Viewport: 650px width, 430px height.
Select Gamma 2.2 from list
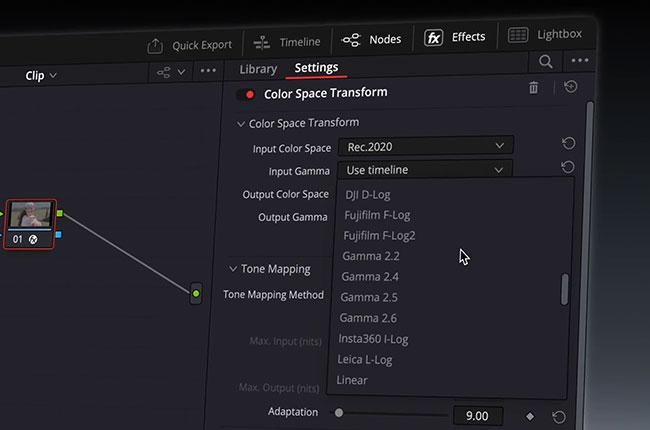pos(371,256)
